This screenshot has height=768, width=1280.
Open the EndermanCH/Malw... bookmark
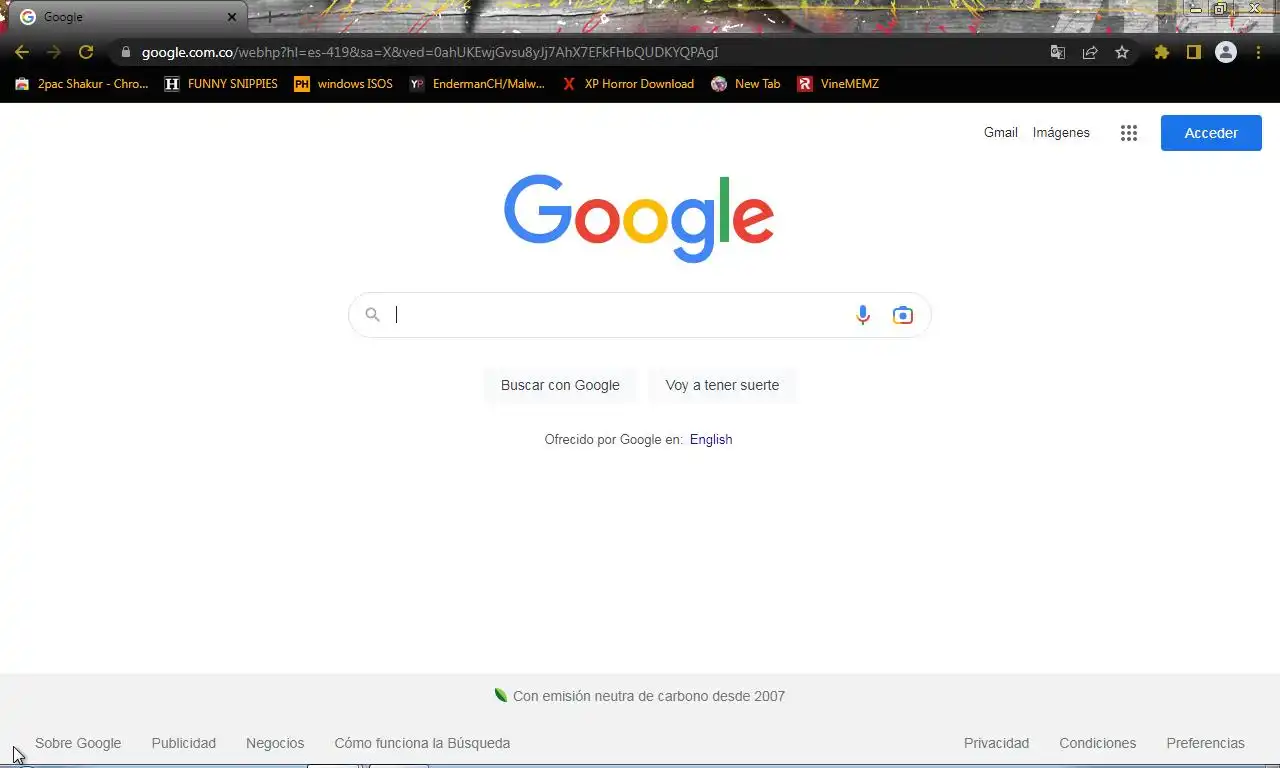(x=477, y=84)
